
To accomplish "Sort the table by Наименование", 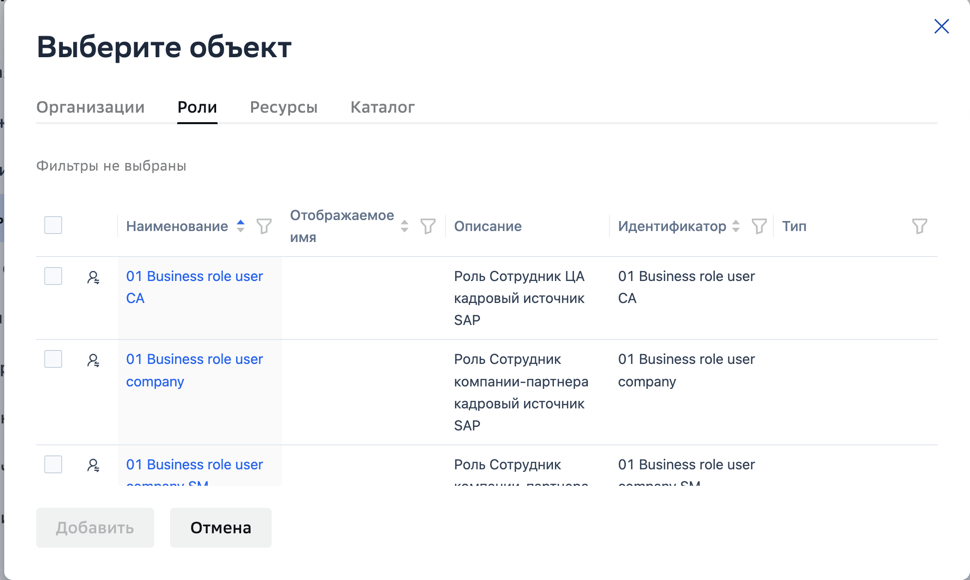I will point(241,226).
